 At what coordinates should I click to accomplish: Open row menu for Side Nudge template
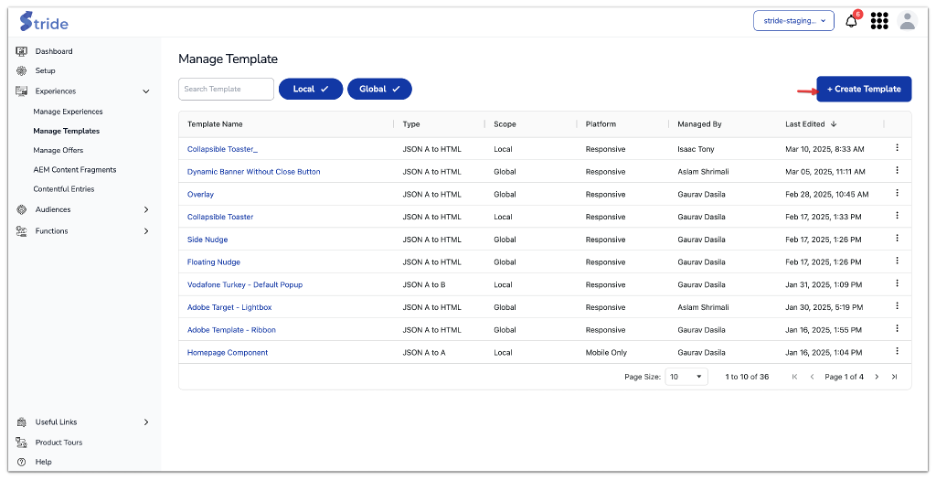[x=897, y=238]
